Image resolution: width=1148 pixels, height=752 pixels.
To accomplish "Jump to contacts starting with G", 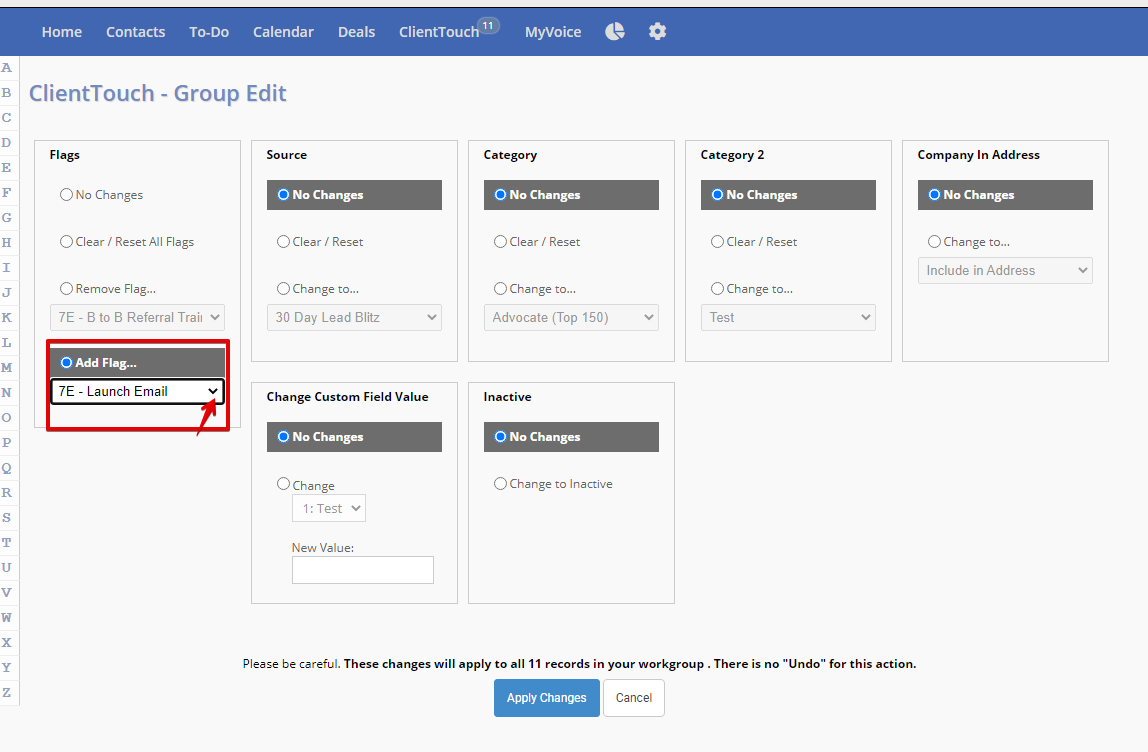I will [x=7, y=217].
